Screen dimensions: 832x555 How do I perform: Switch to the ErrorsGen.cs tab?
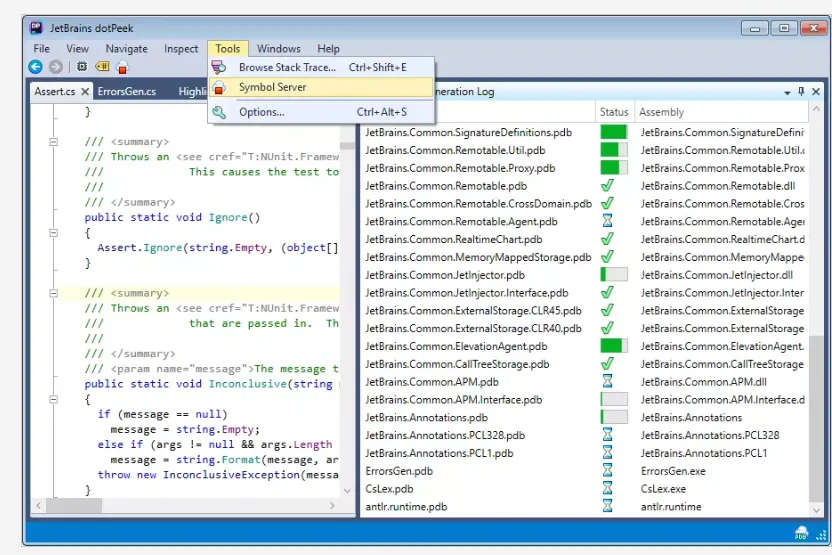click(x=127, y=91)
